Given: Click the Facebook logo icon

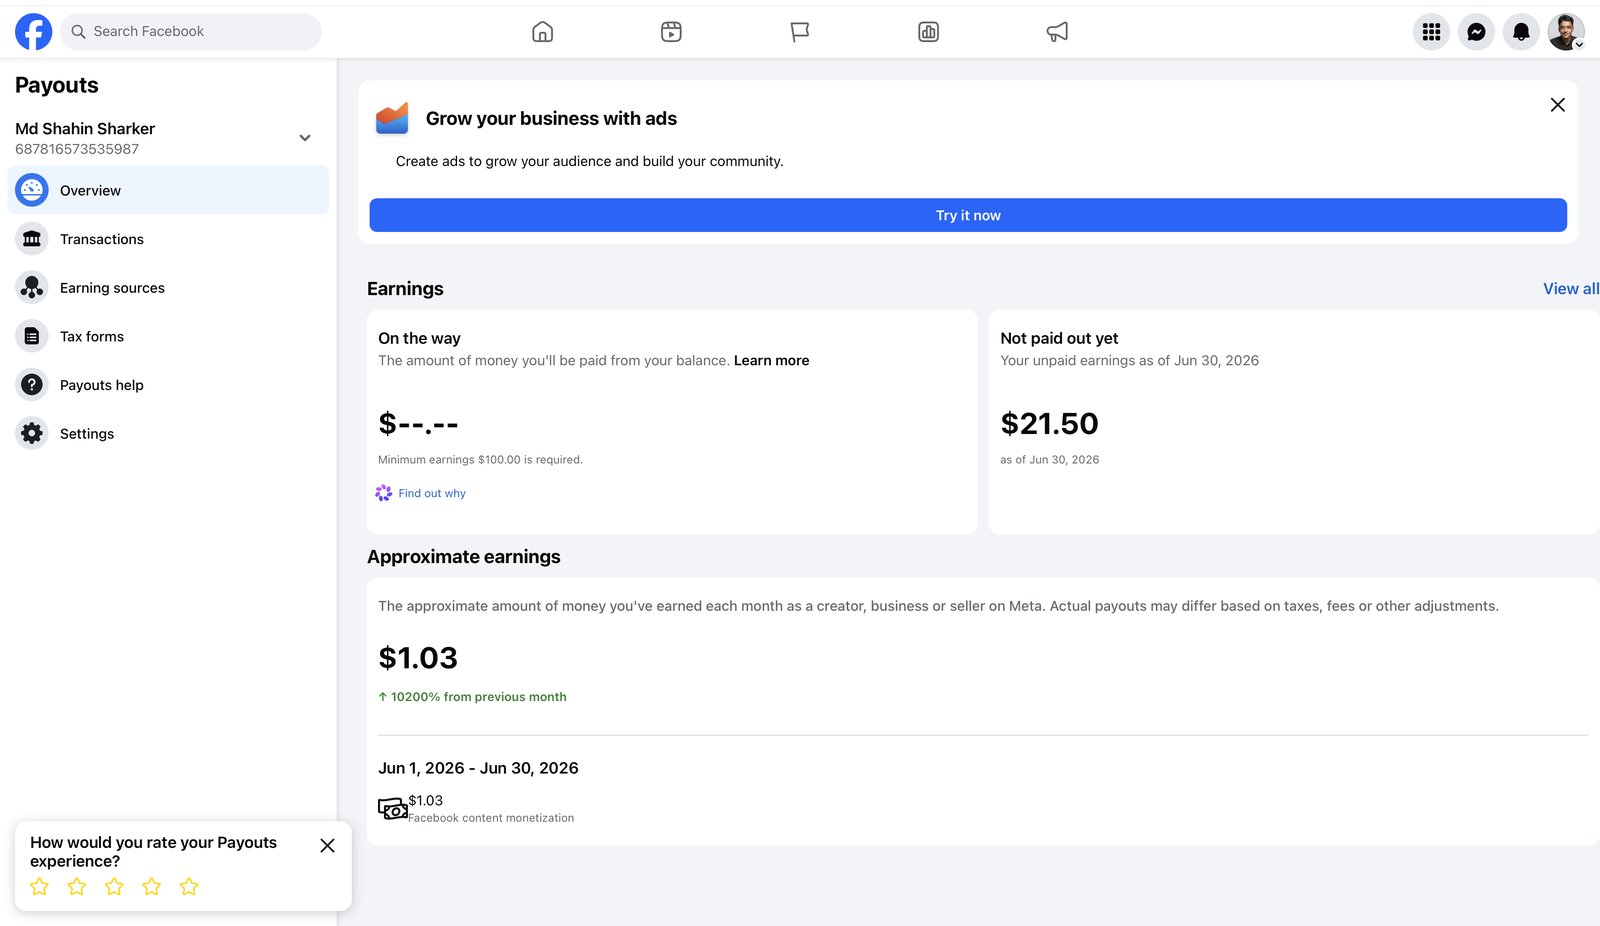Looking at the screenshot, I should [33, 32].
